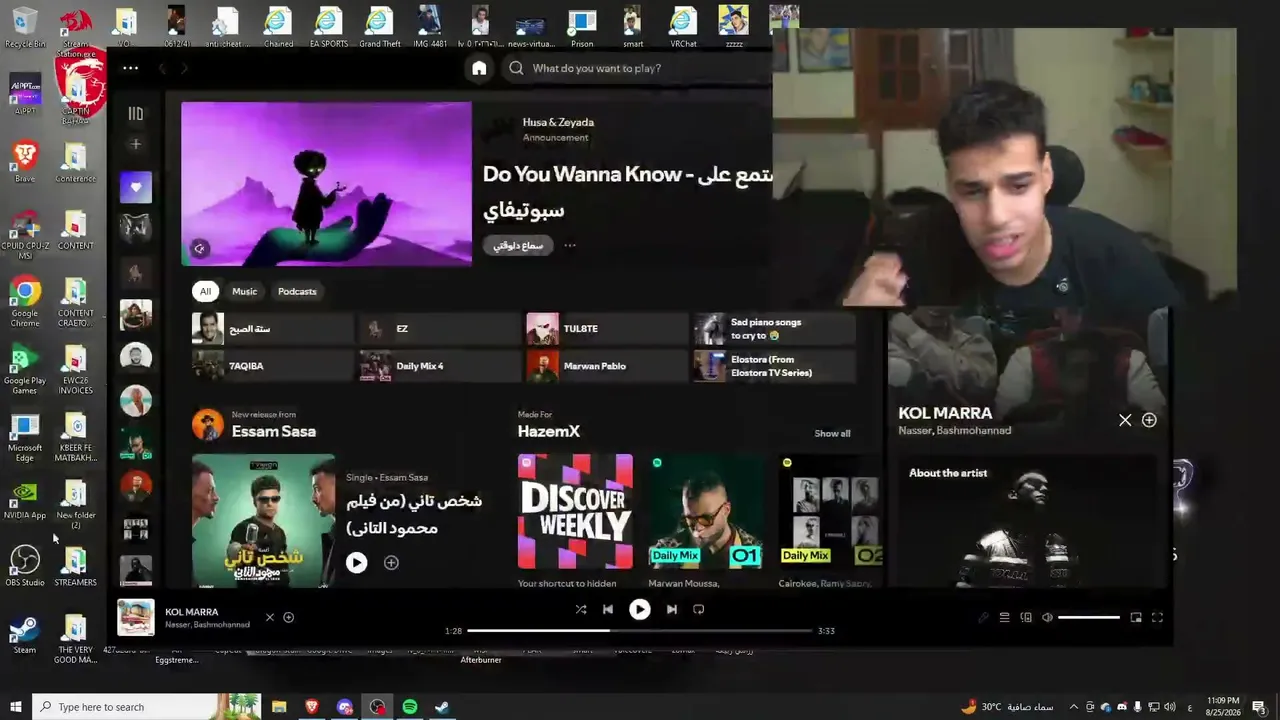Open the Daily Mix 01 cover
The image size is (1280, 720).
click(705, 511)
